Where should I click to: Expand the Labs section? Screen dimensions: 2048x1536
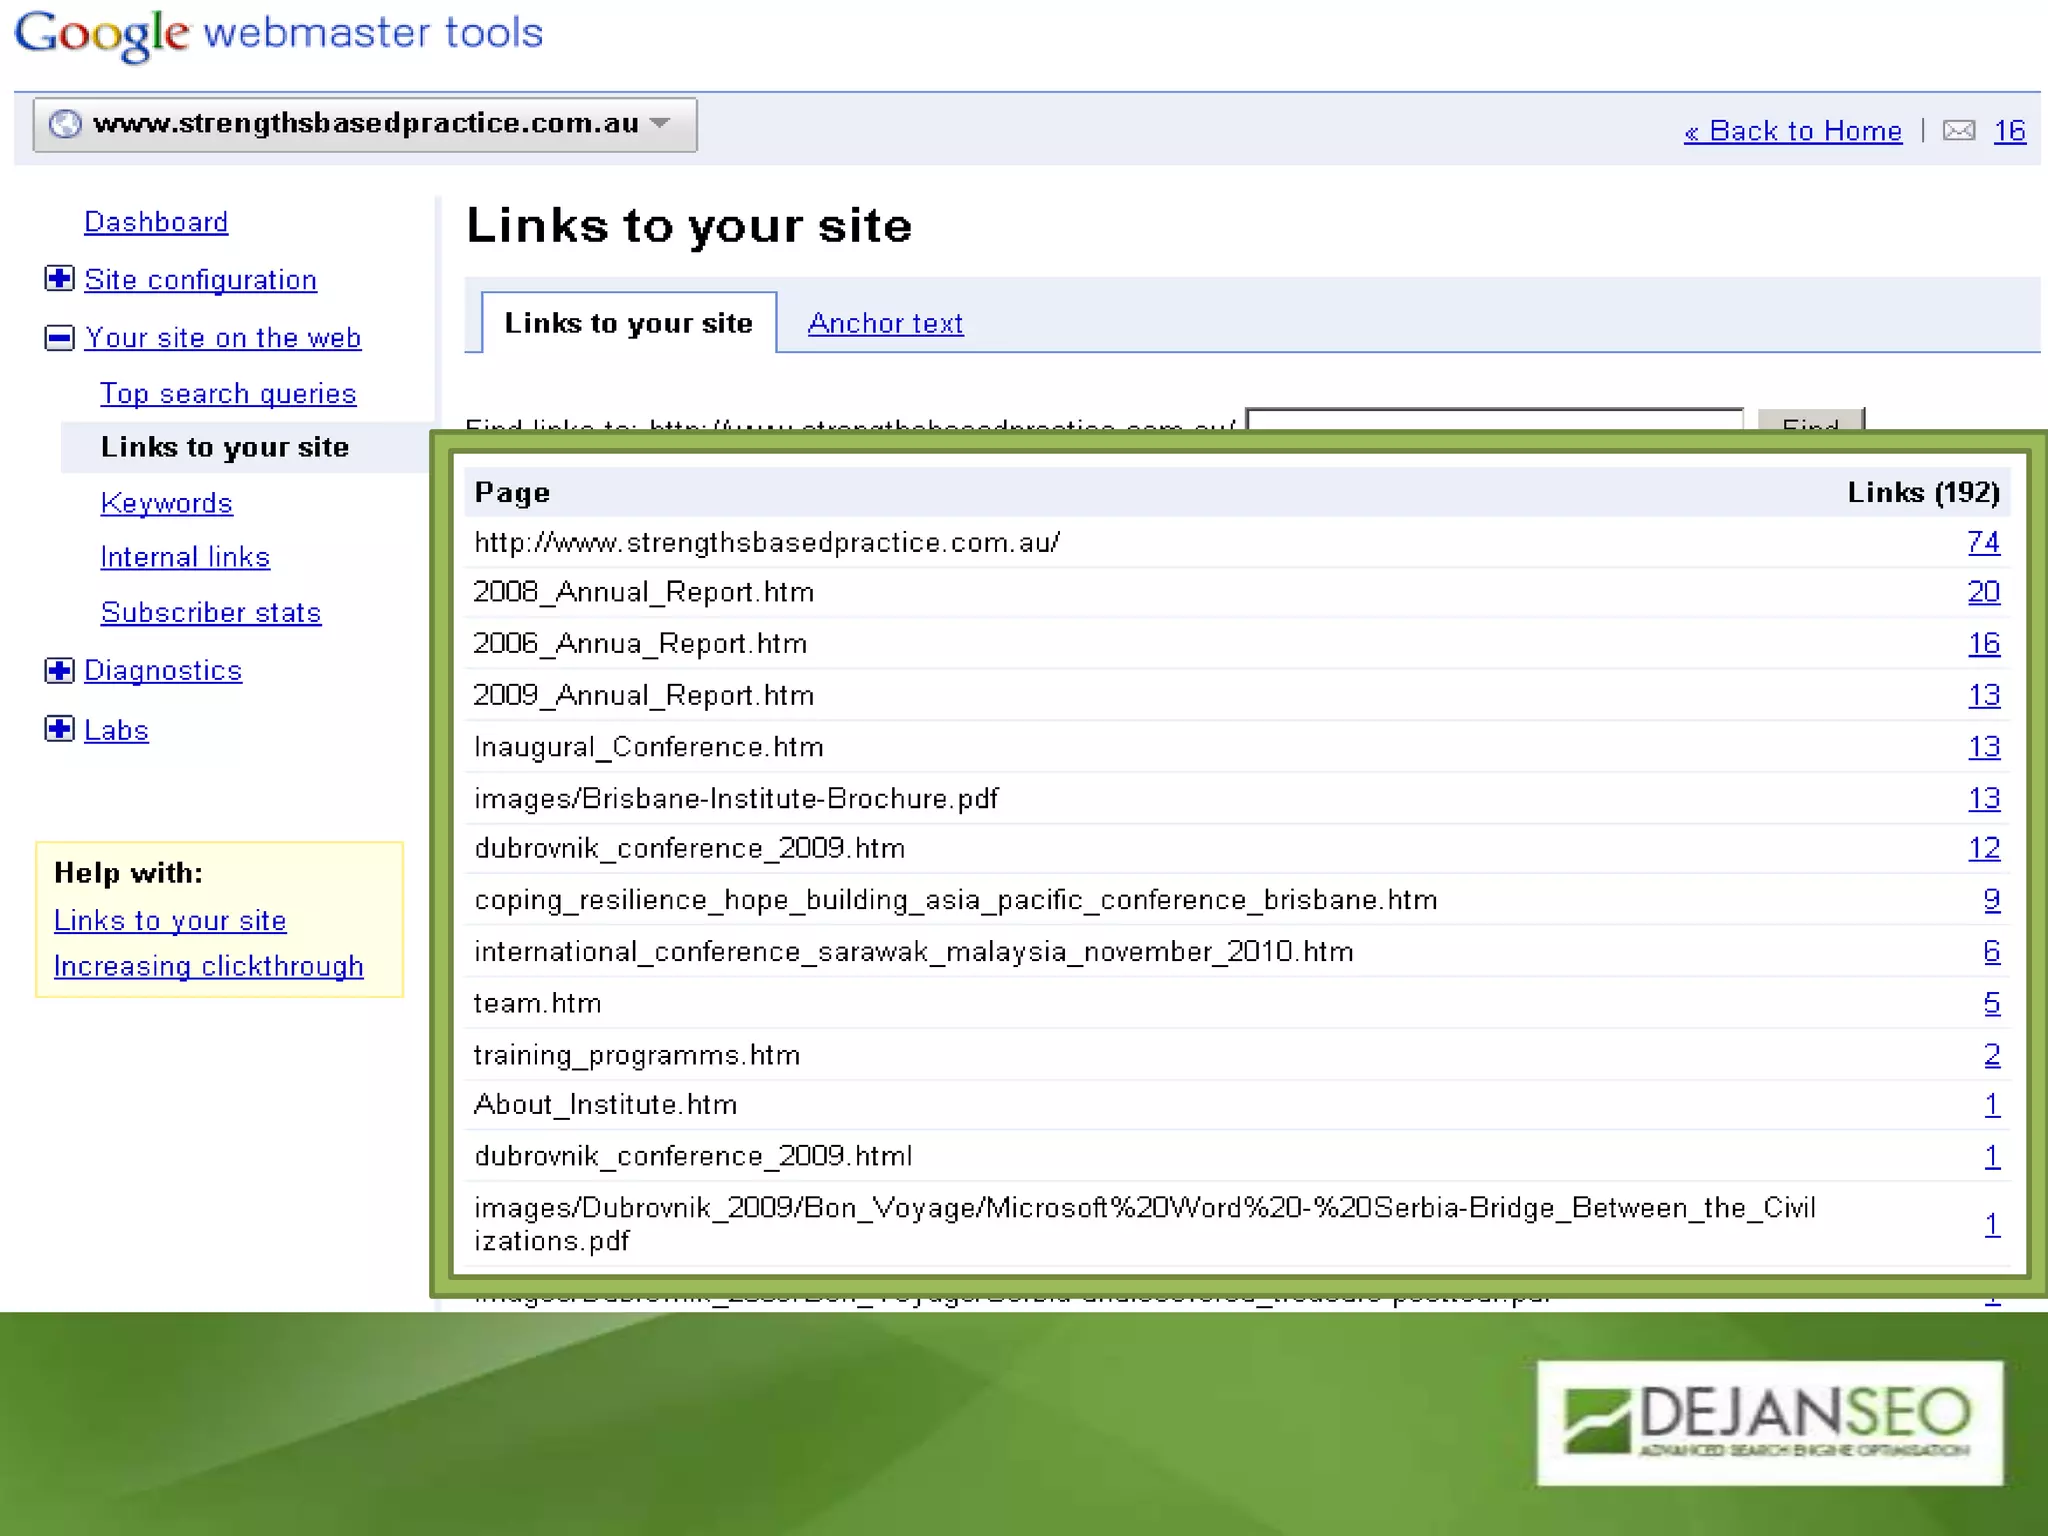pyautogui.click(x=59, y=729)
